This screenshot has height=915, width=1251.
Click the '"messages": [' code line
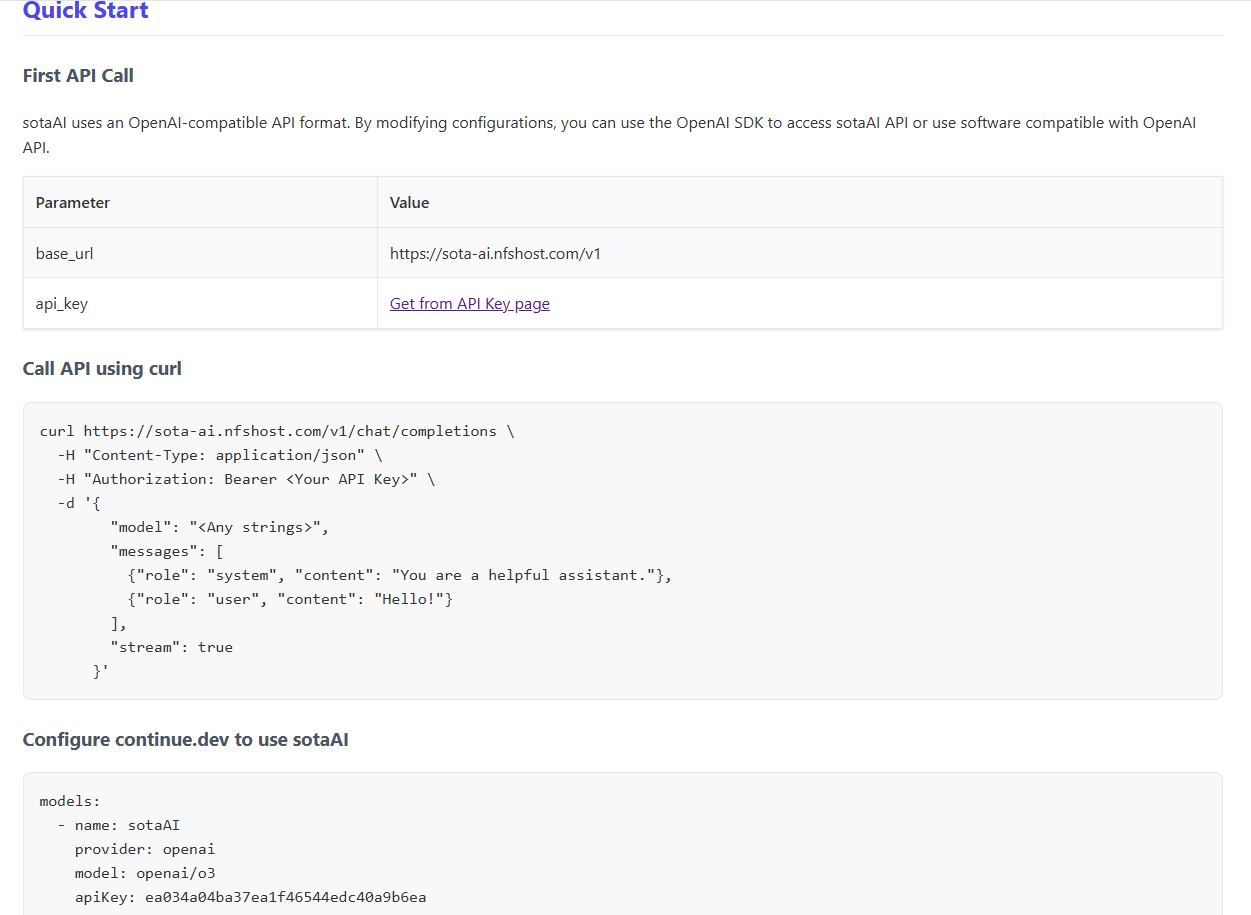pos(167,551)
